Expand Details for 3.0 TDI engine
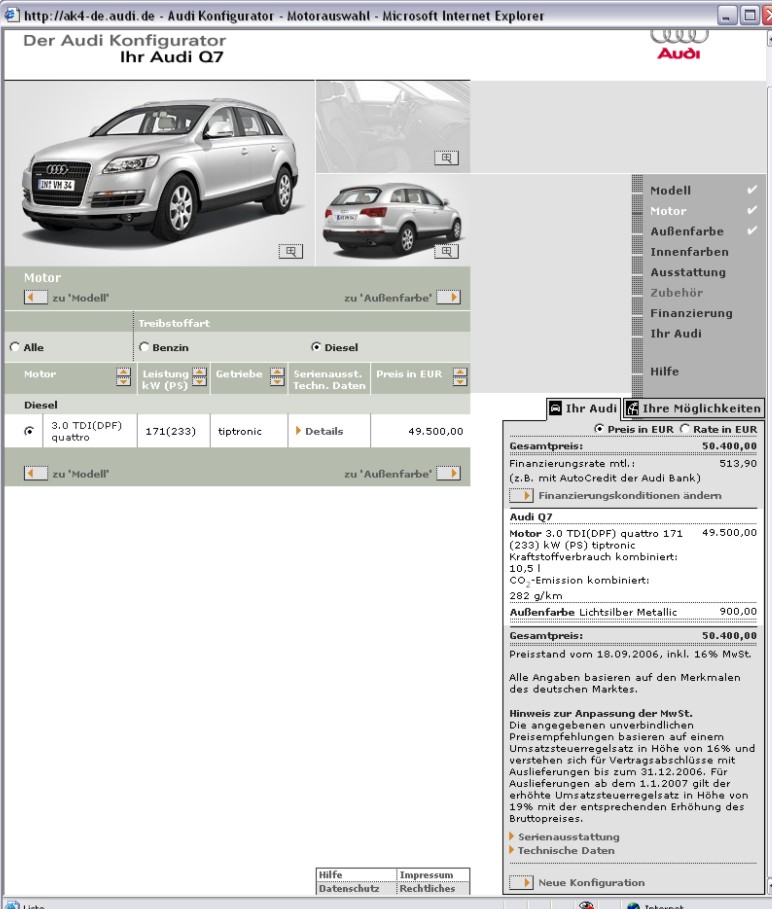This screenshot has height=909, width=772. [x=320, y=431]
